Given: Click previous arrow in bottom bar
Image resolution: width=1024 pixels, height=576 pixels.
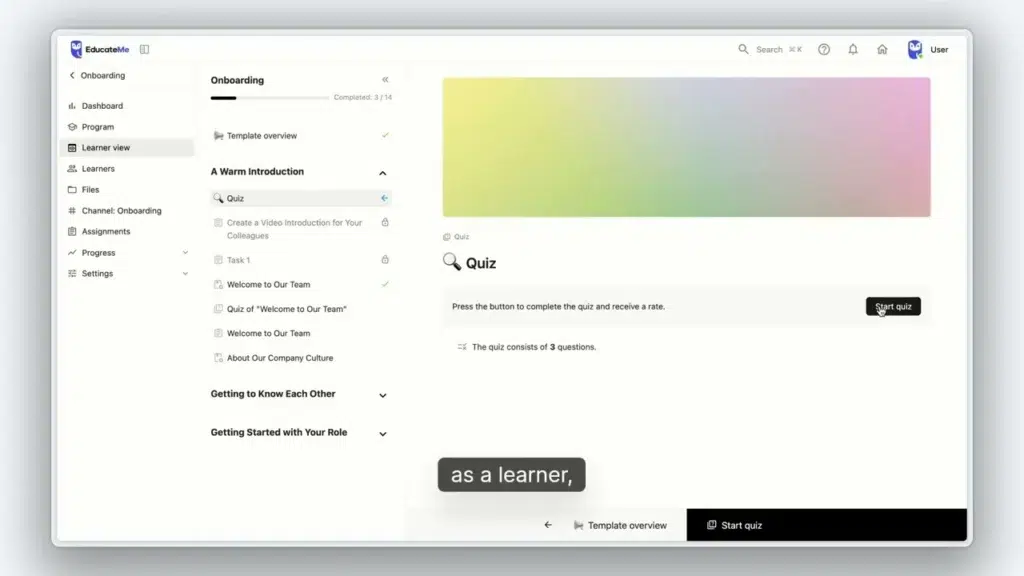Looking at the screenshot, I should coord(548,525).
